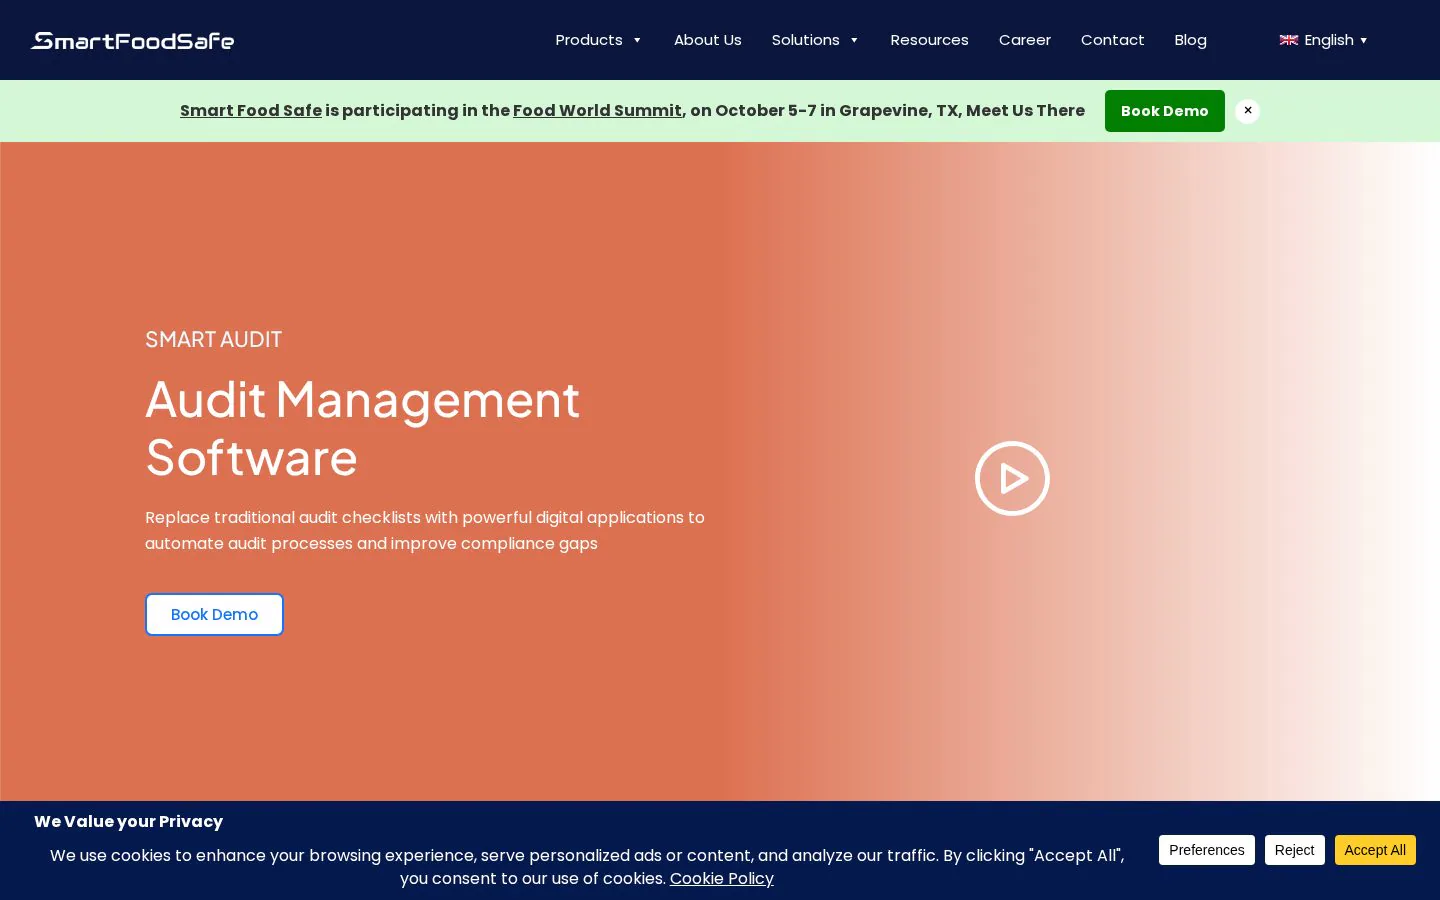Open the Resources menu item
1440x900 pixels.
(929, 40)
